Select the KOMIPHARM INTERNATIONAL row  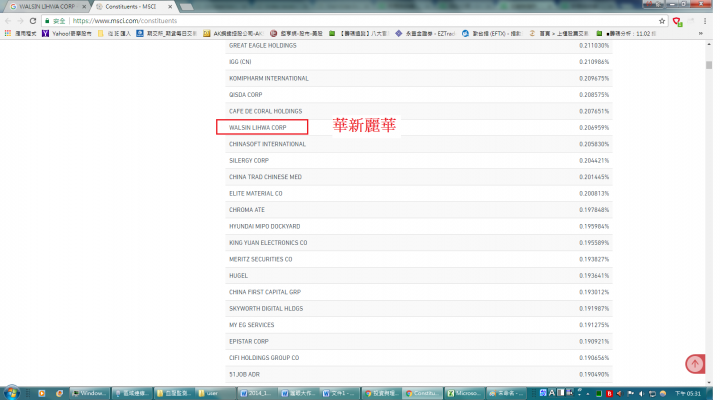[x=419, y=78]
